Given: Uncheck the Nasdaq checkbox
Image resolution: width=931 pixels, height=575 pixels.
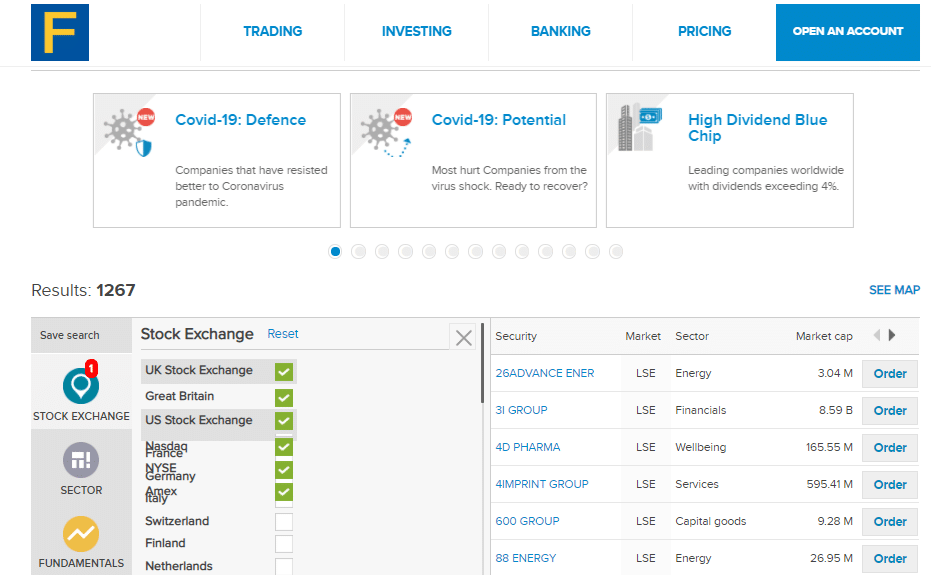Looking at the screenshot, I should coord(284,447).
